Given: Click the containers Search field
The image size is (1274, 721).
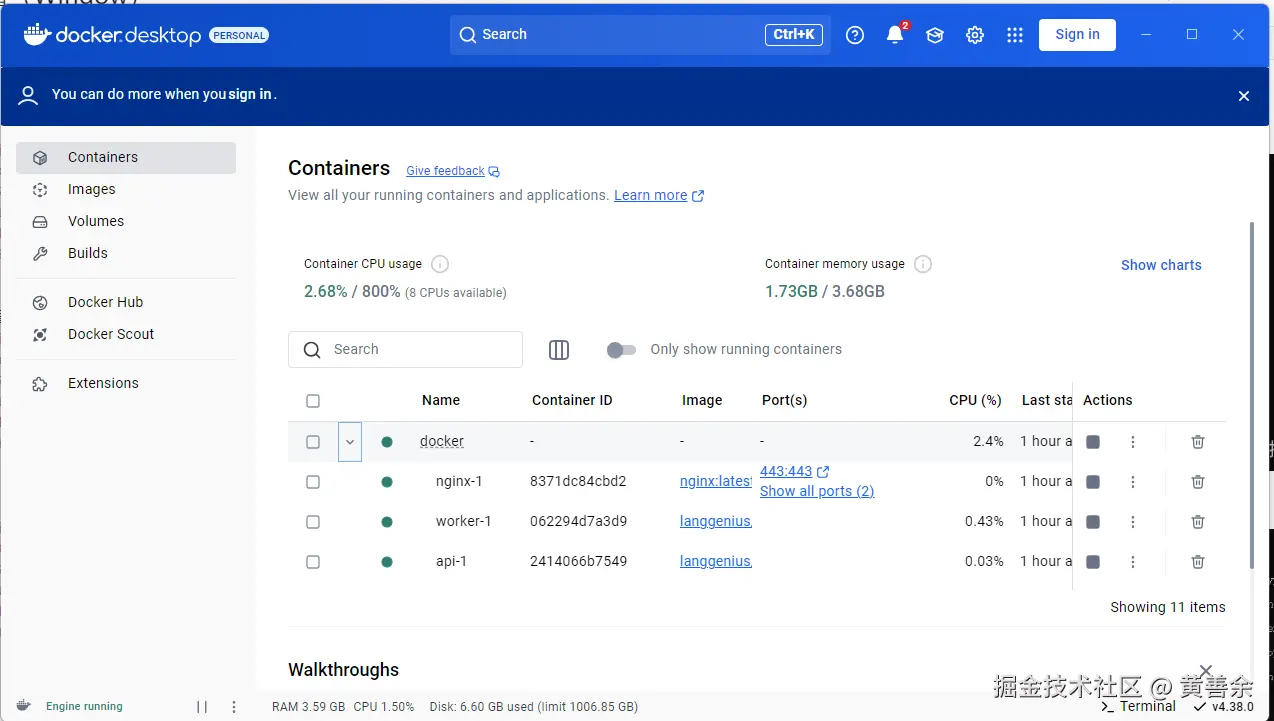Looking at the screenshot, I should [x=405, y=350].
